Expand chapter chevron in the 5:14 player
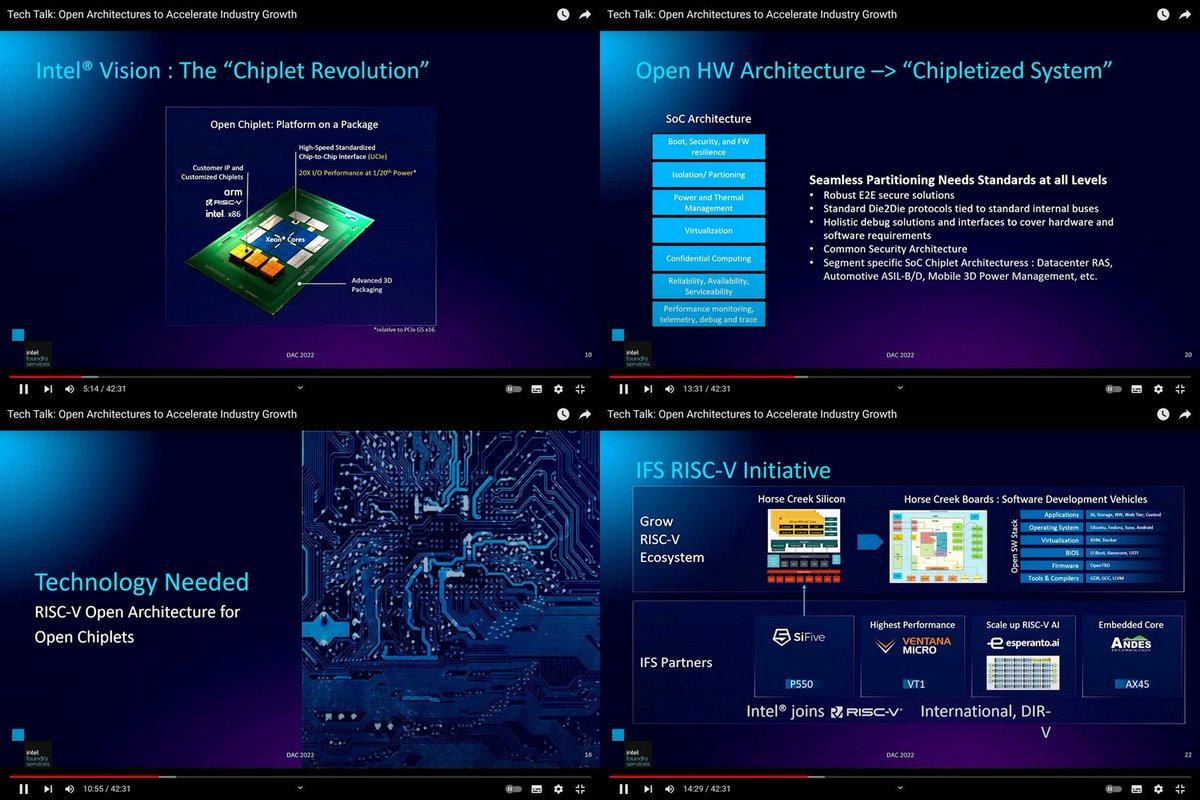 click(300, 388)
